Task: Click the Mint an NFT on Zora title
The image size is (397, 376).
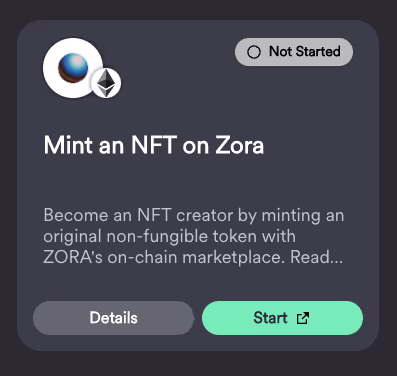Action: 154,145
